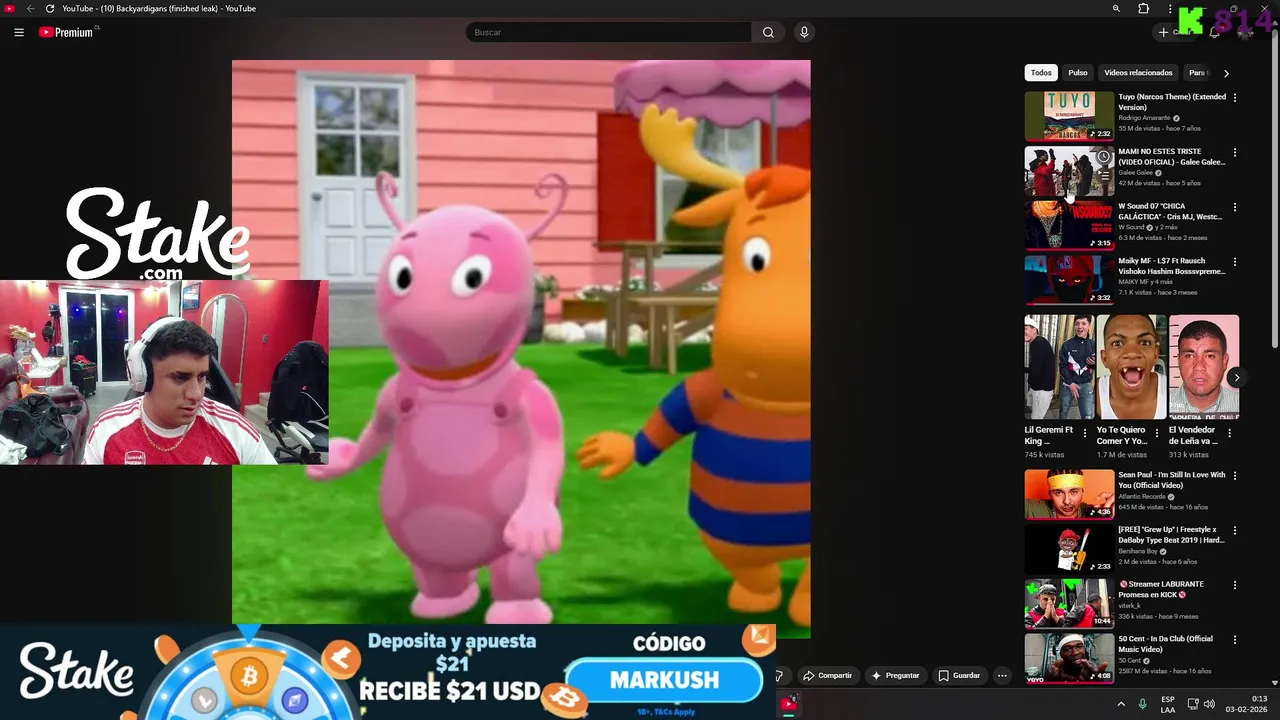
Task: Add MAMI NO ESTES TRISTE to the queue
Action: [1103, 176]
